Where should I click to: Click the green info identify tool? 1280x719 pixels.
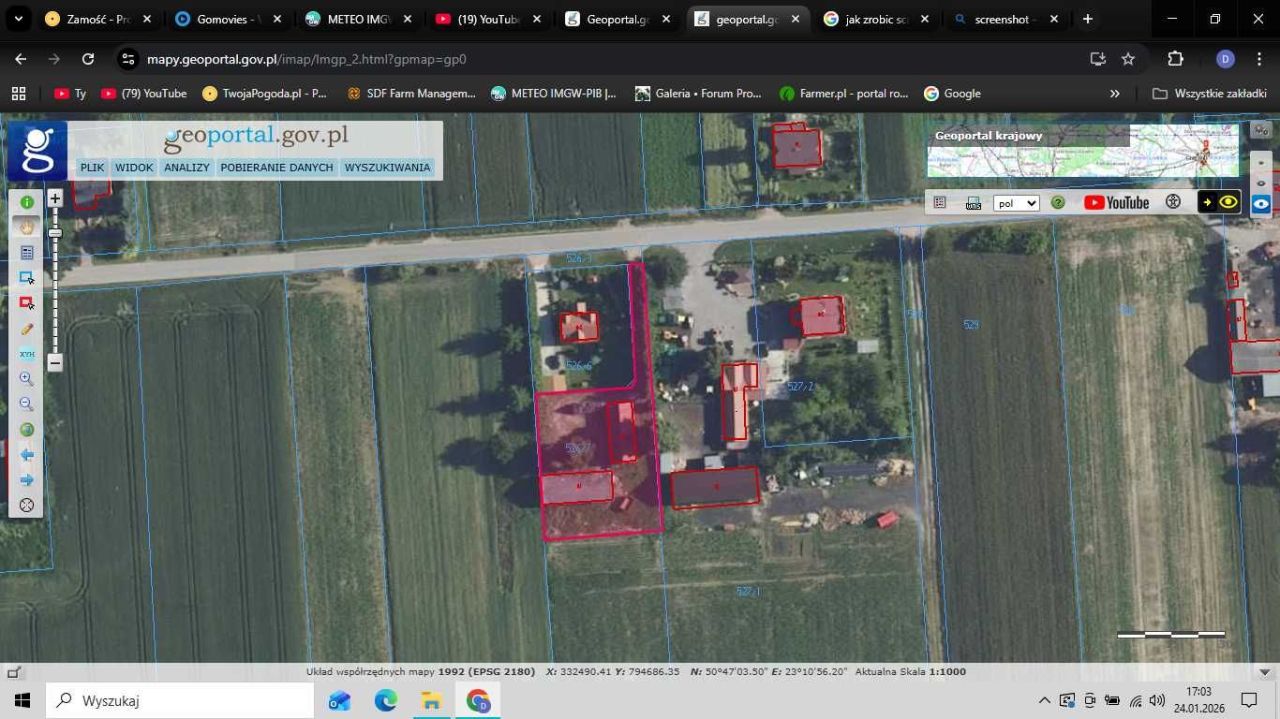27,202
